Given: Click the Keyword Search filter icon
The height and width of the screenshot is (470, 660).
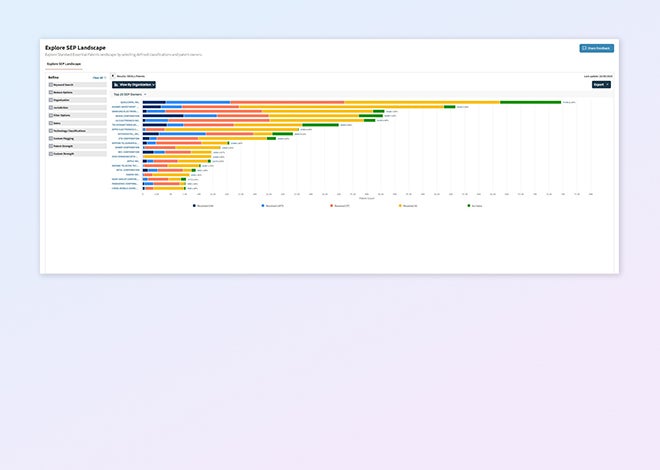Looking at the screenshot, I should 51,85.
